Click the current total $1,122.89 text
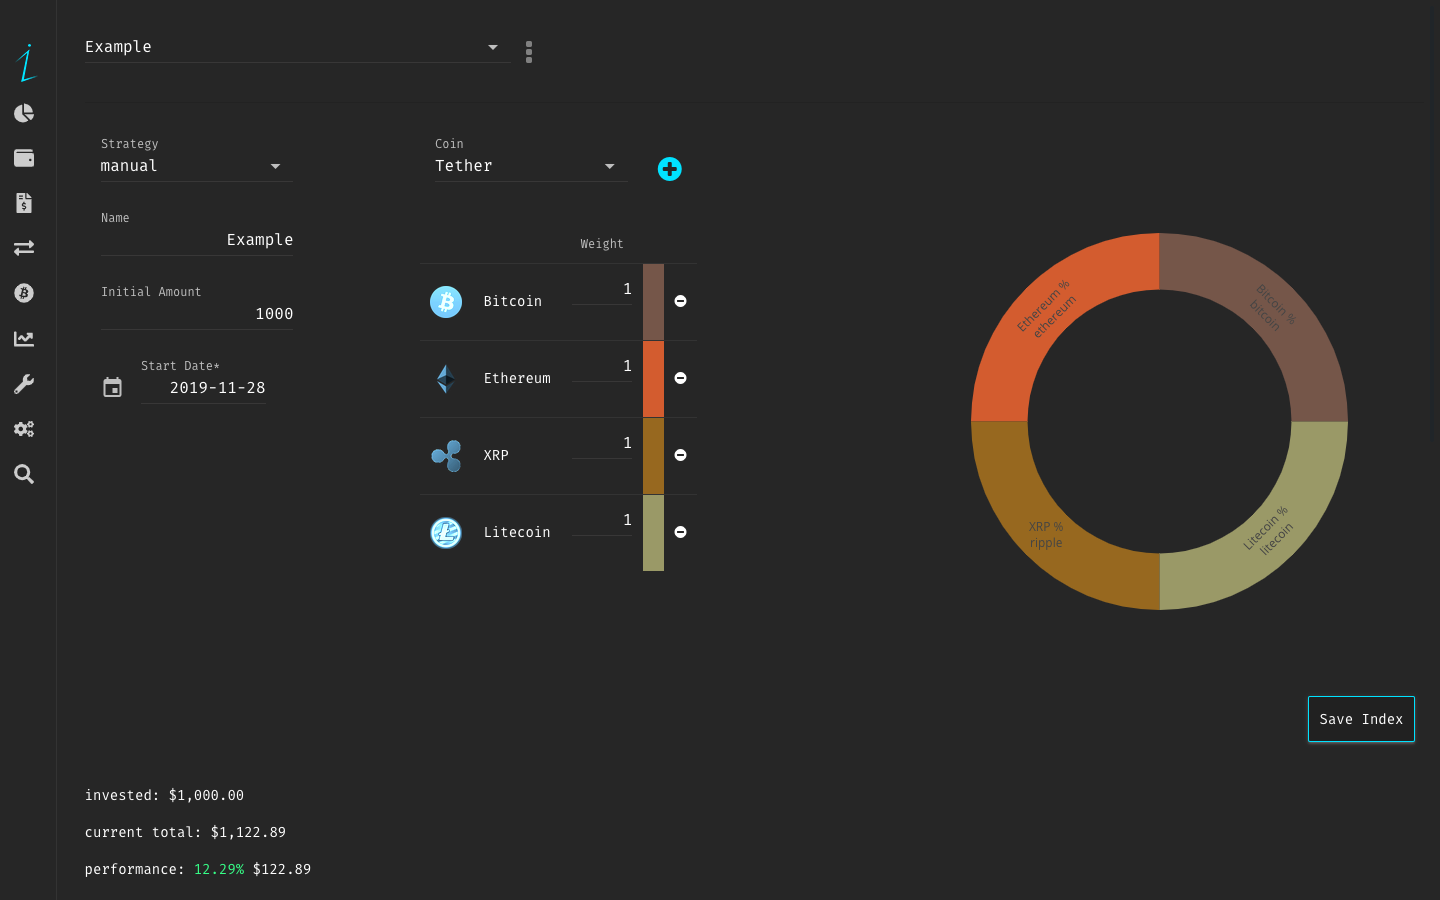 coord(185,832)
